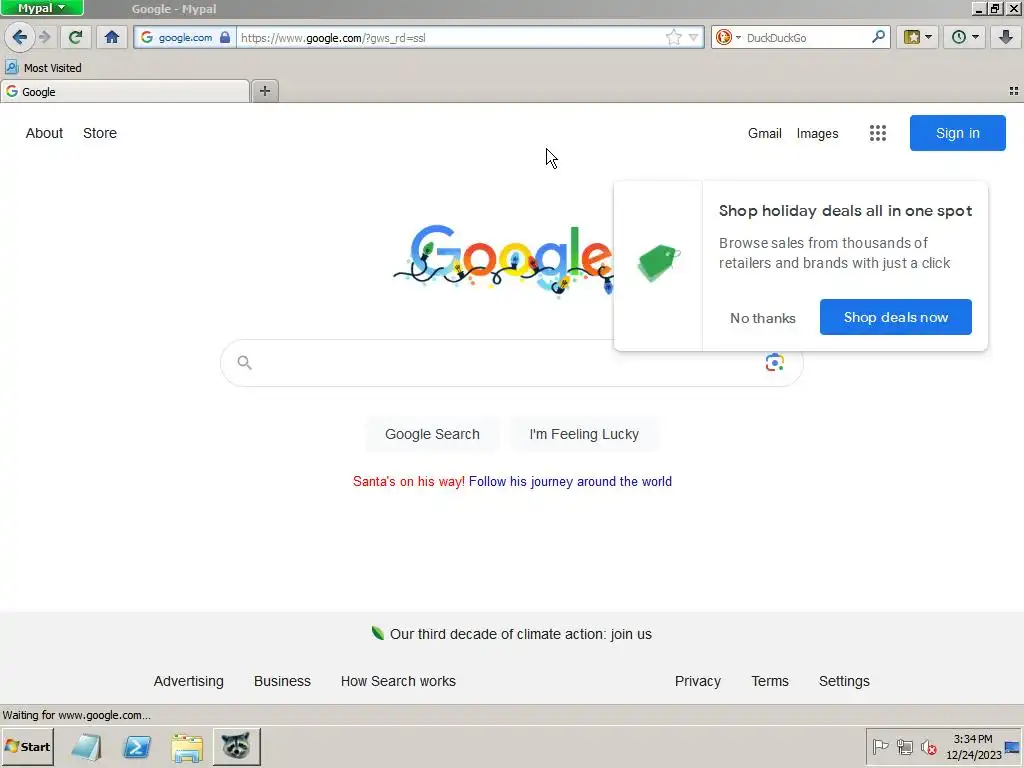Open the About link

[44, 133]
